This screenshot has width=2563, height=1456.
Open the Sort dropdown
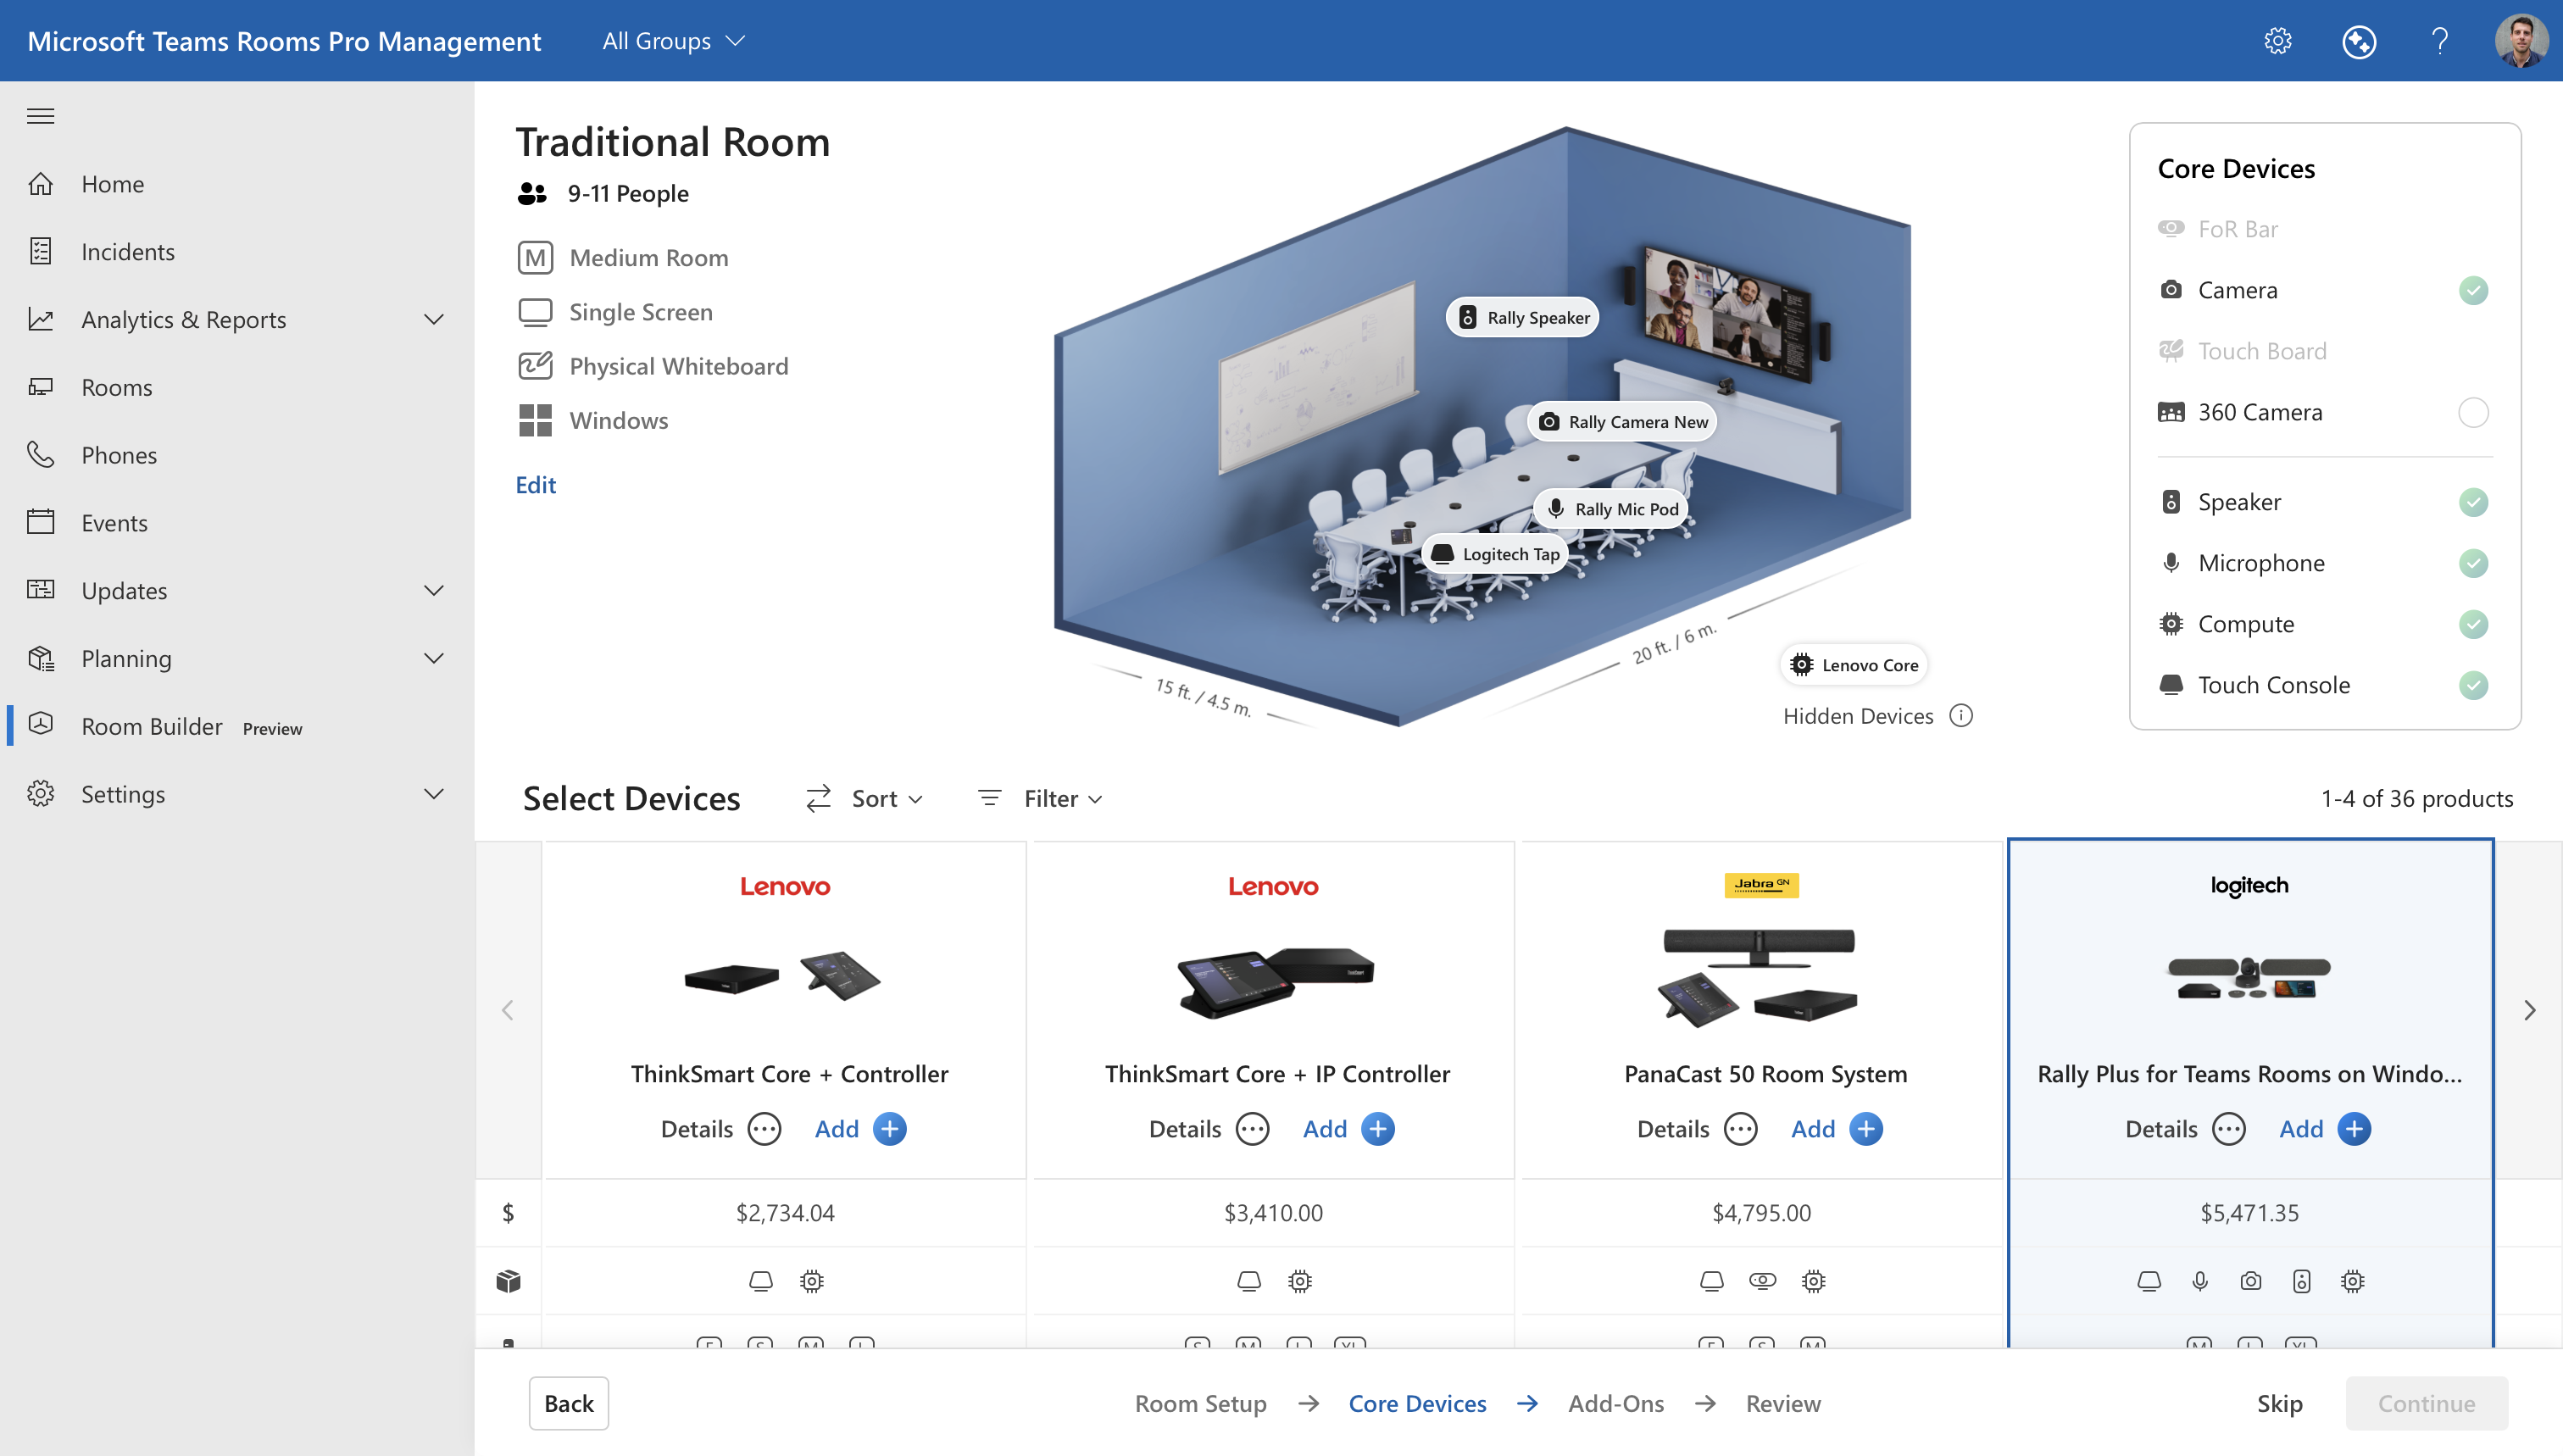[x=865, y=798]
